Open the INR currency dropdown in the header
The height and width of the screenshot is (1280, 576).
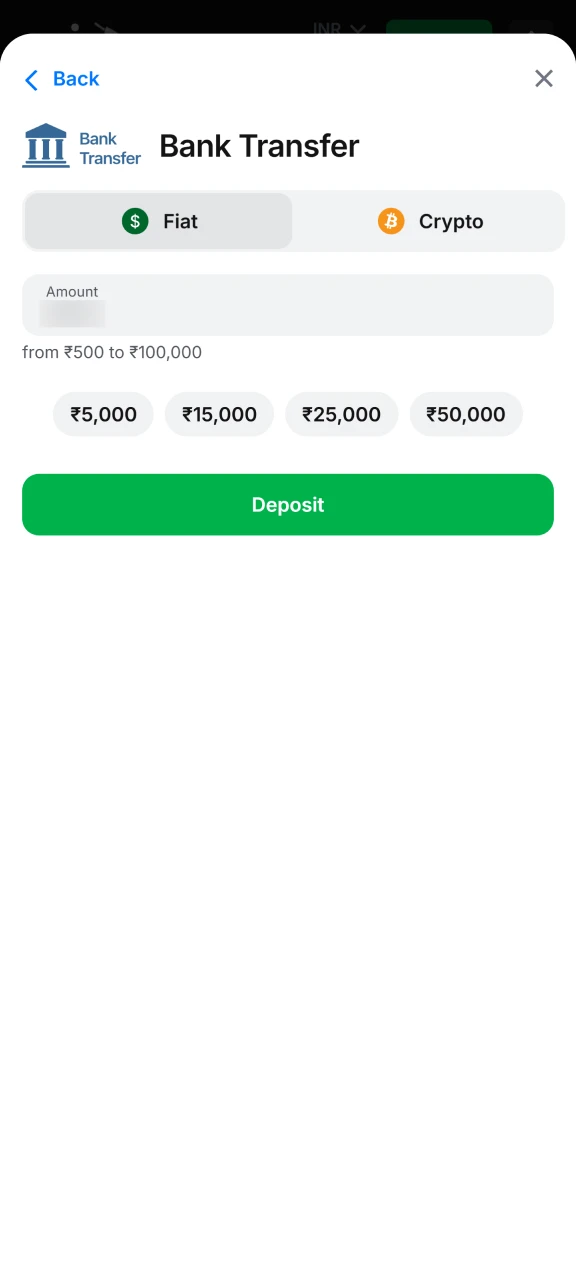[338, 28]
